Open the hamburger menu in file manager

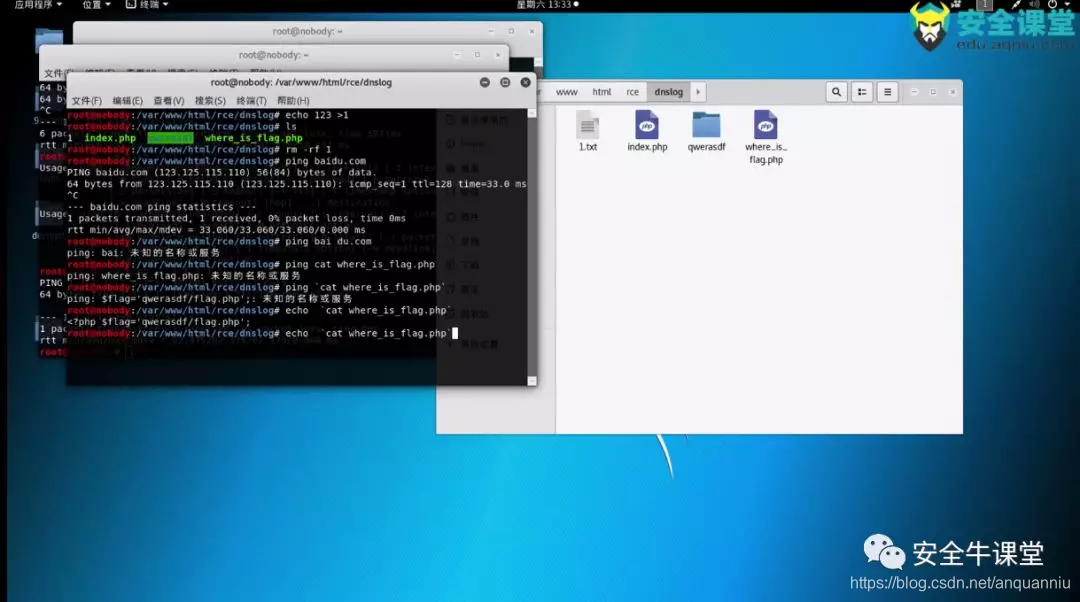coord(887,92)
